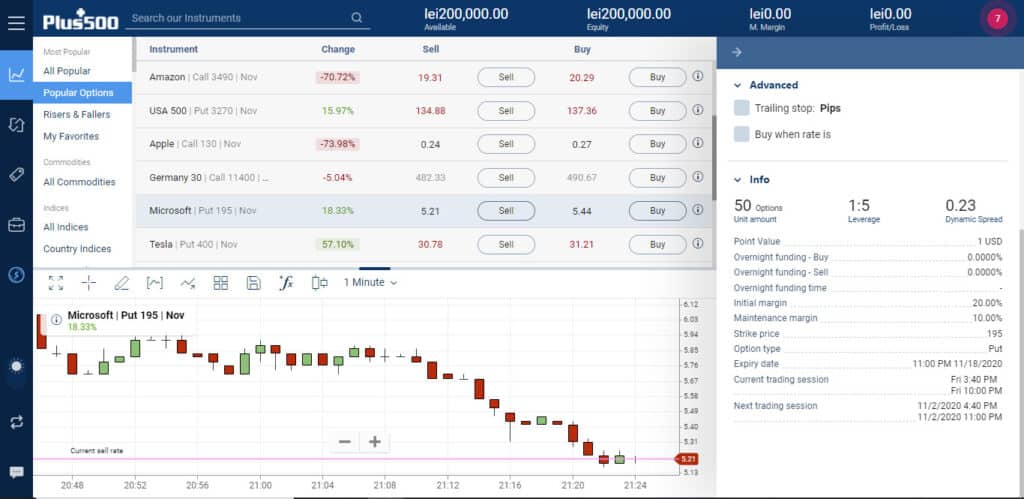Viewport: 1024px width, 499px height.
Task: Open the fx indicators tool
Action: pos(285,283)
